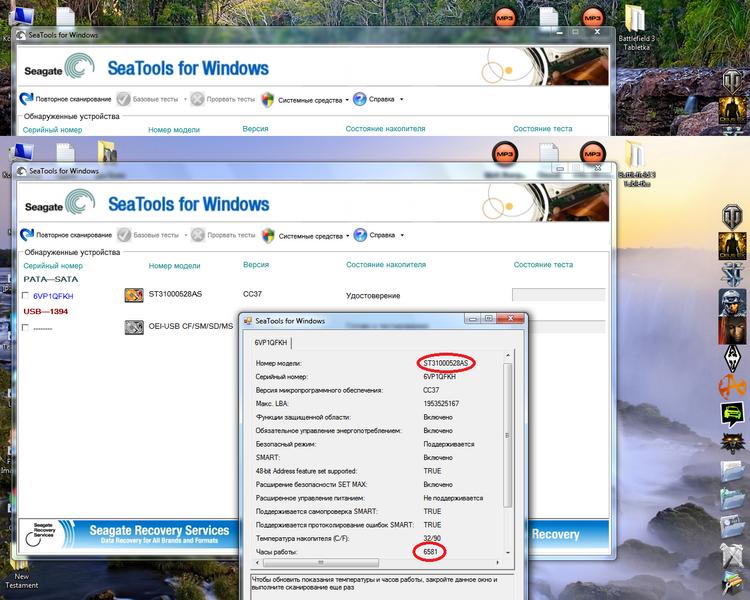Click the Базовые тесты checkmark icon in lower window
This screenshot has height=600, width=750.
(124, 235)
